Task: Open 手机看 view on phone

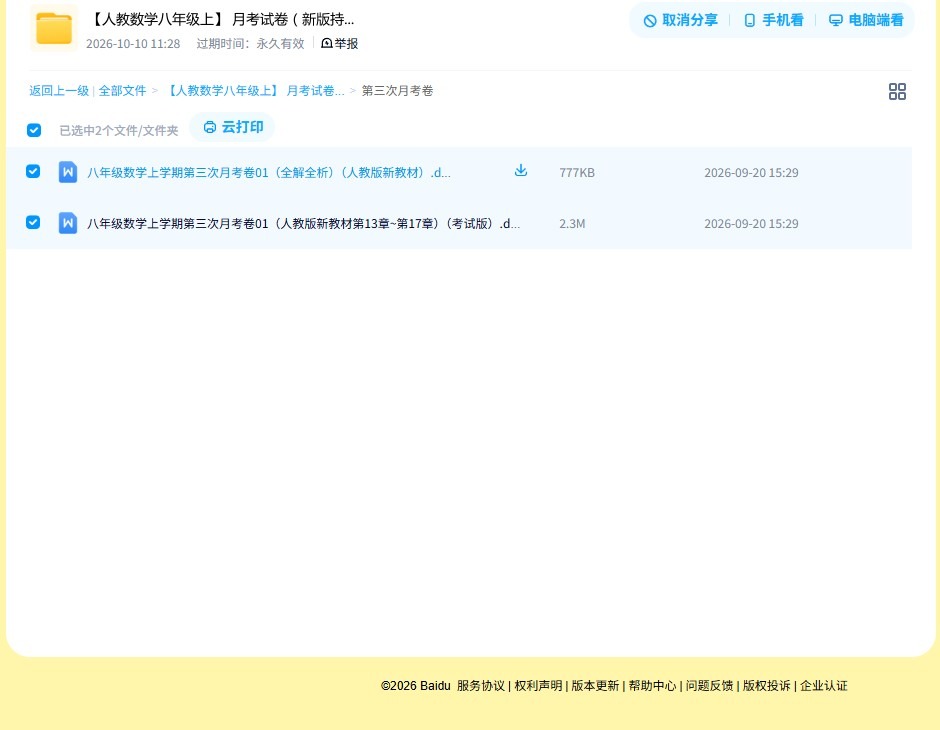Action: click(773, 20)
